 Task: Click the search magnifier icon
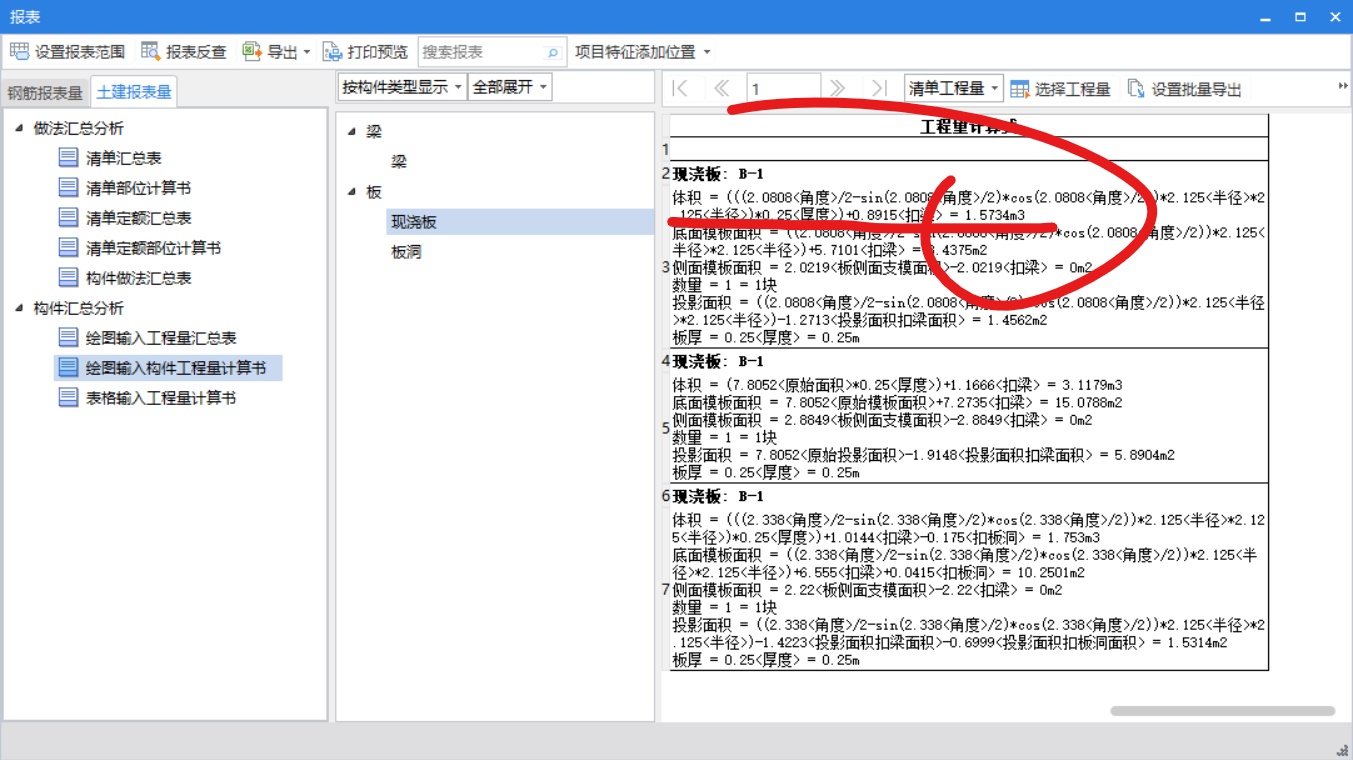[x=552, y=52]
